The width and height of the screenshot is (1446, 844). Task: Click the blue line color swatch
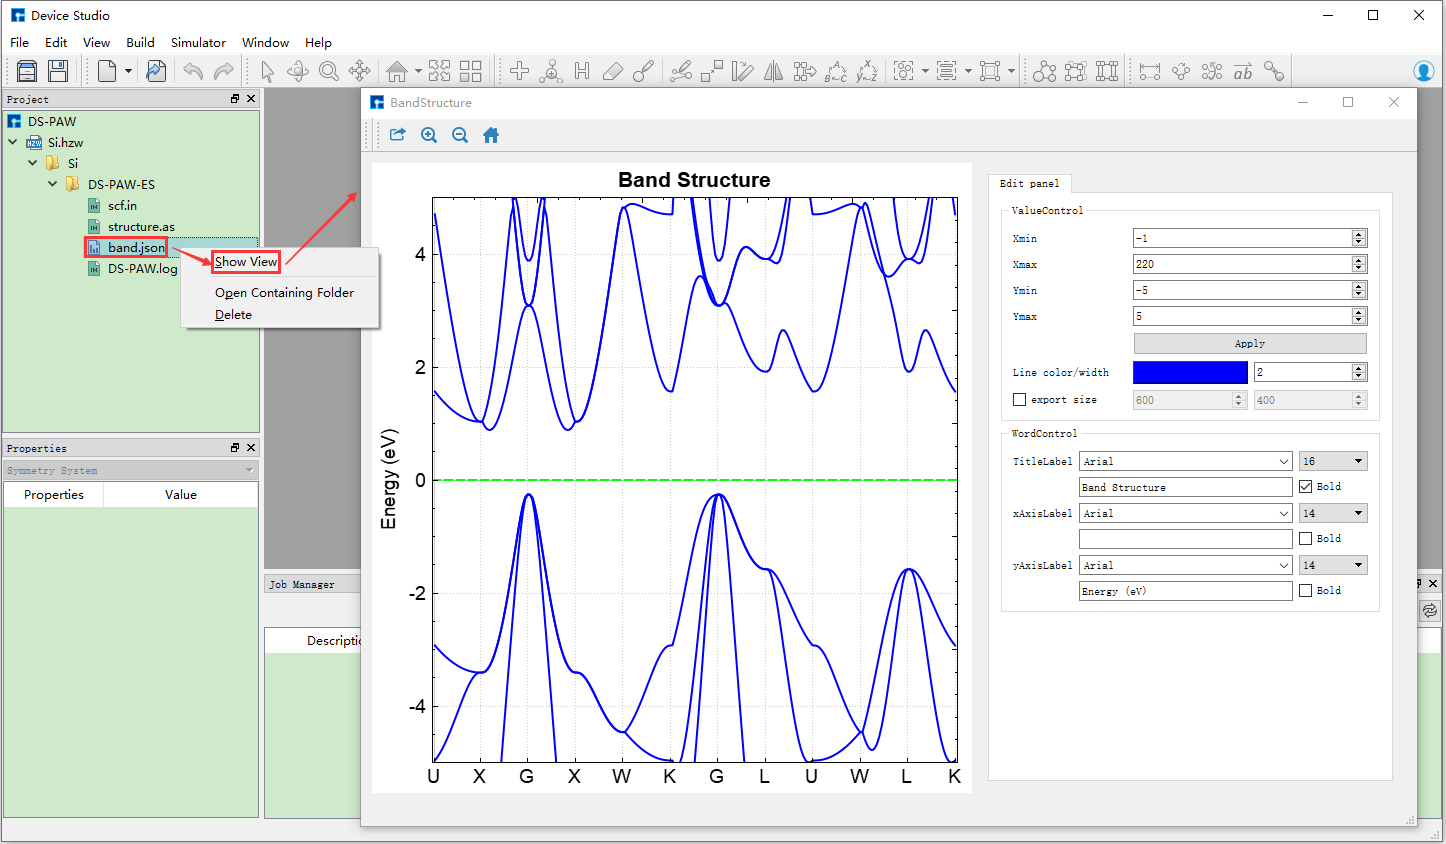[1189, 372]
